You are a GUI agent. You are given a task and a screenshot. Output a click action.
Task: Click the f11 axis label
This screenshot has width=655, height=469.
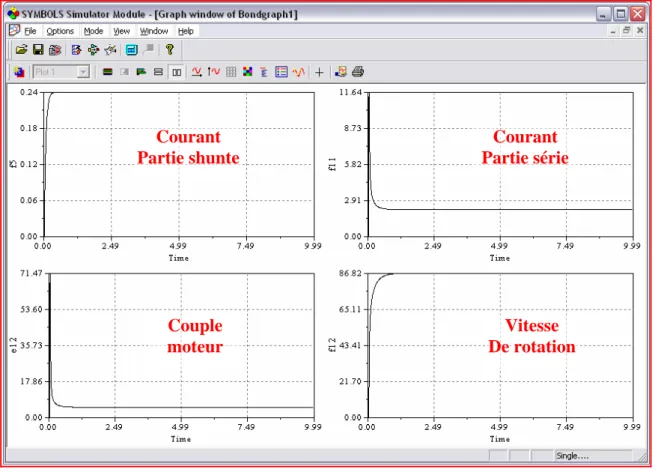(x=332, y=164)
